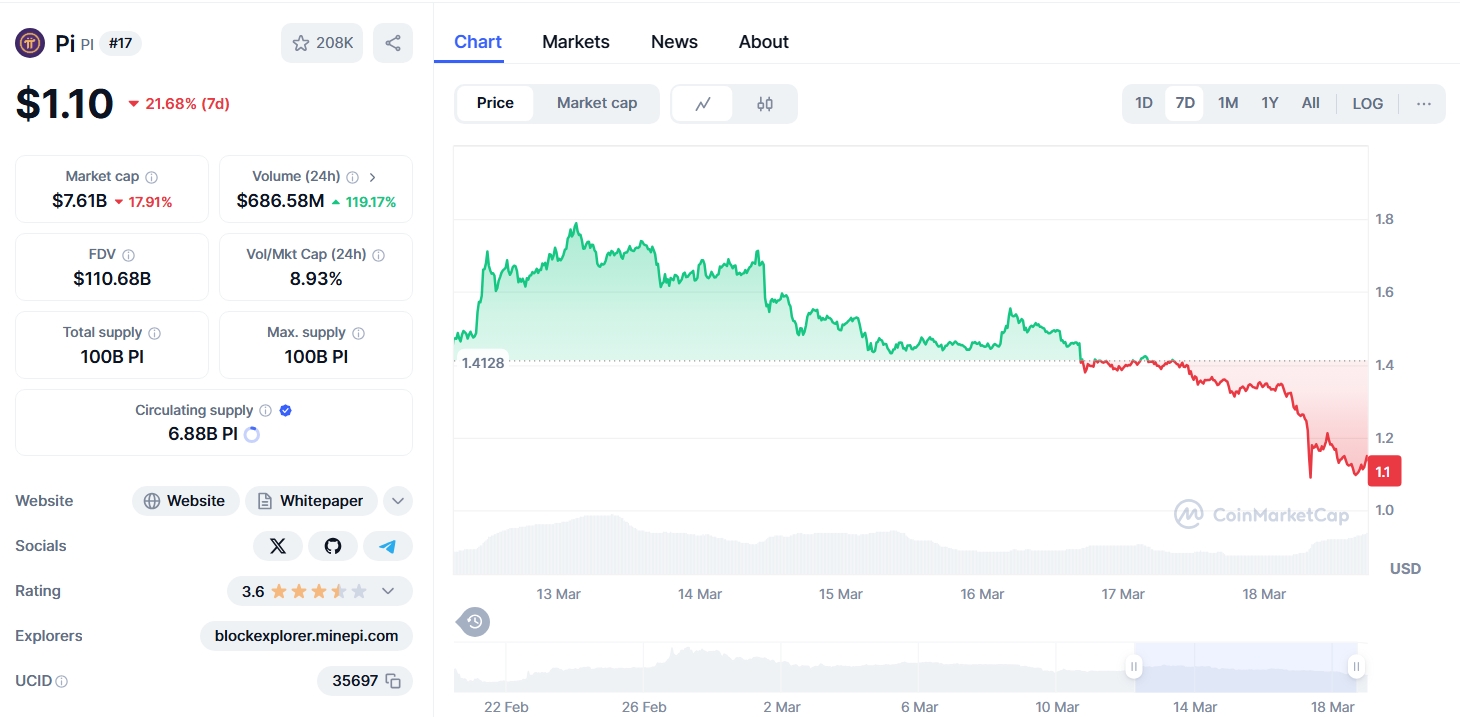This screenshot has width=1460, height=717.
Task: Click the Total supply info icon
Action: coord(154,333)
